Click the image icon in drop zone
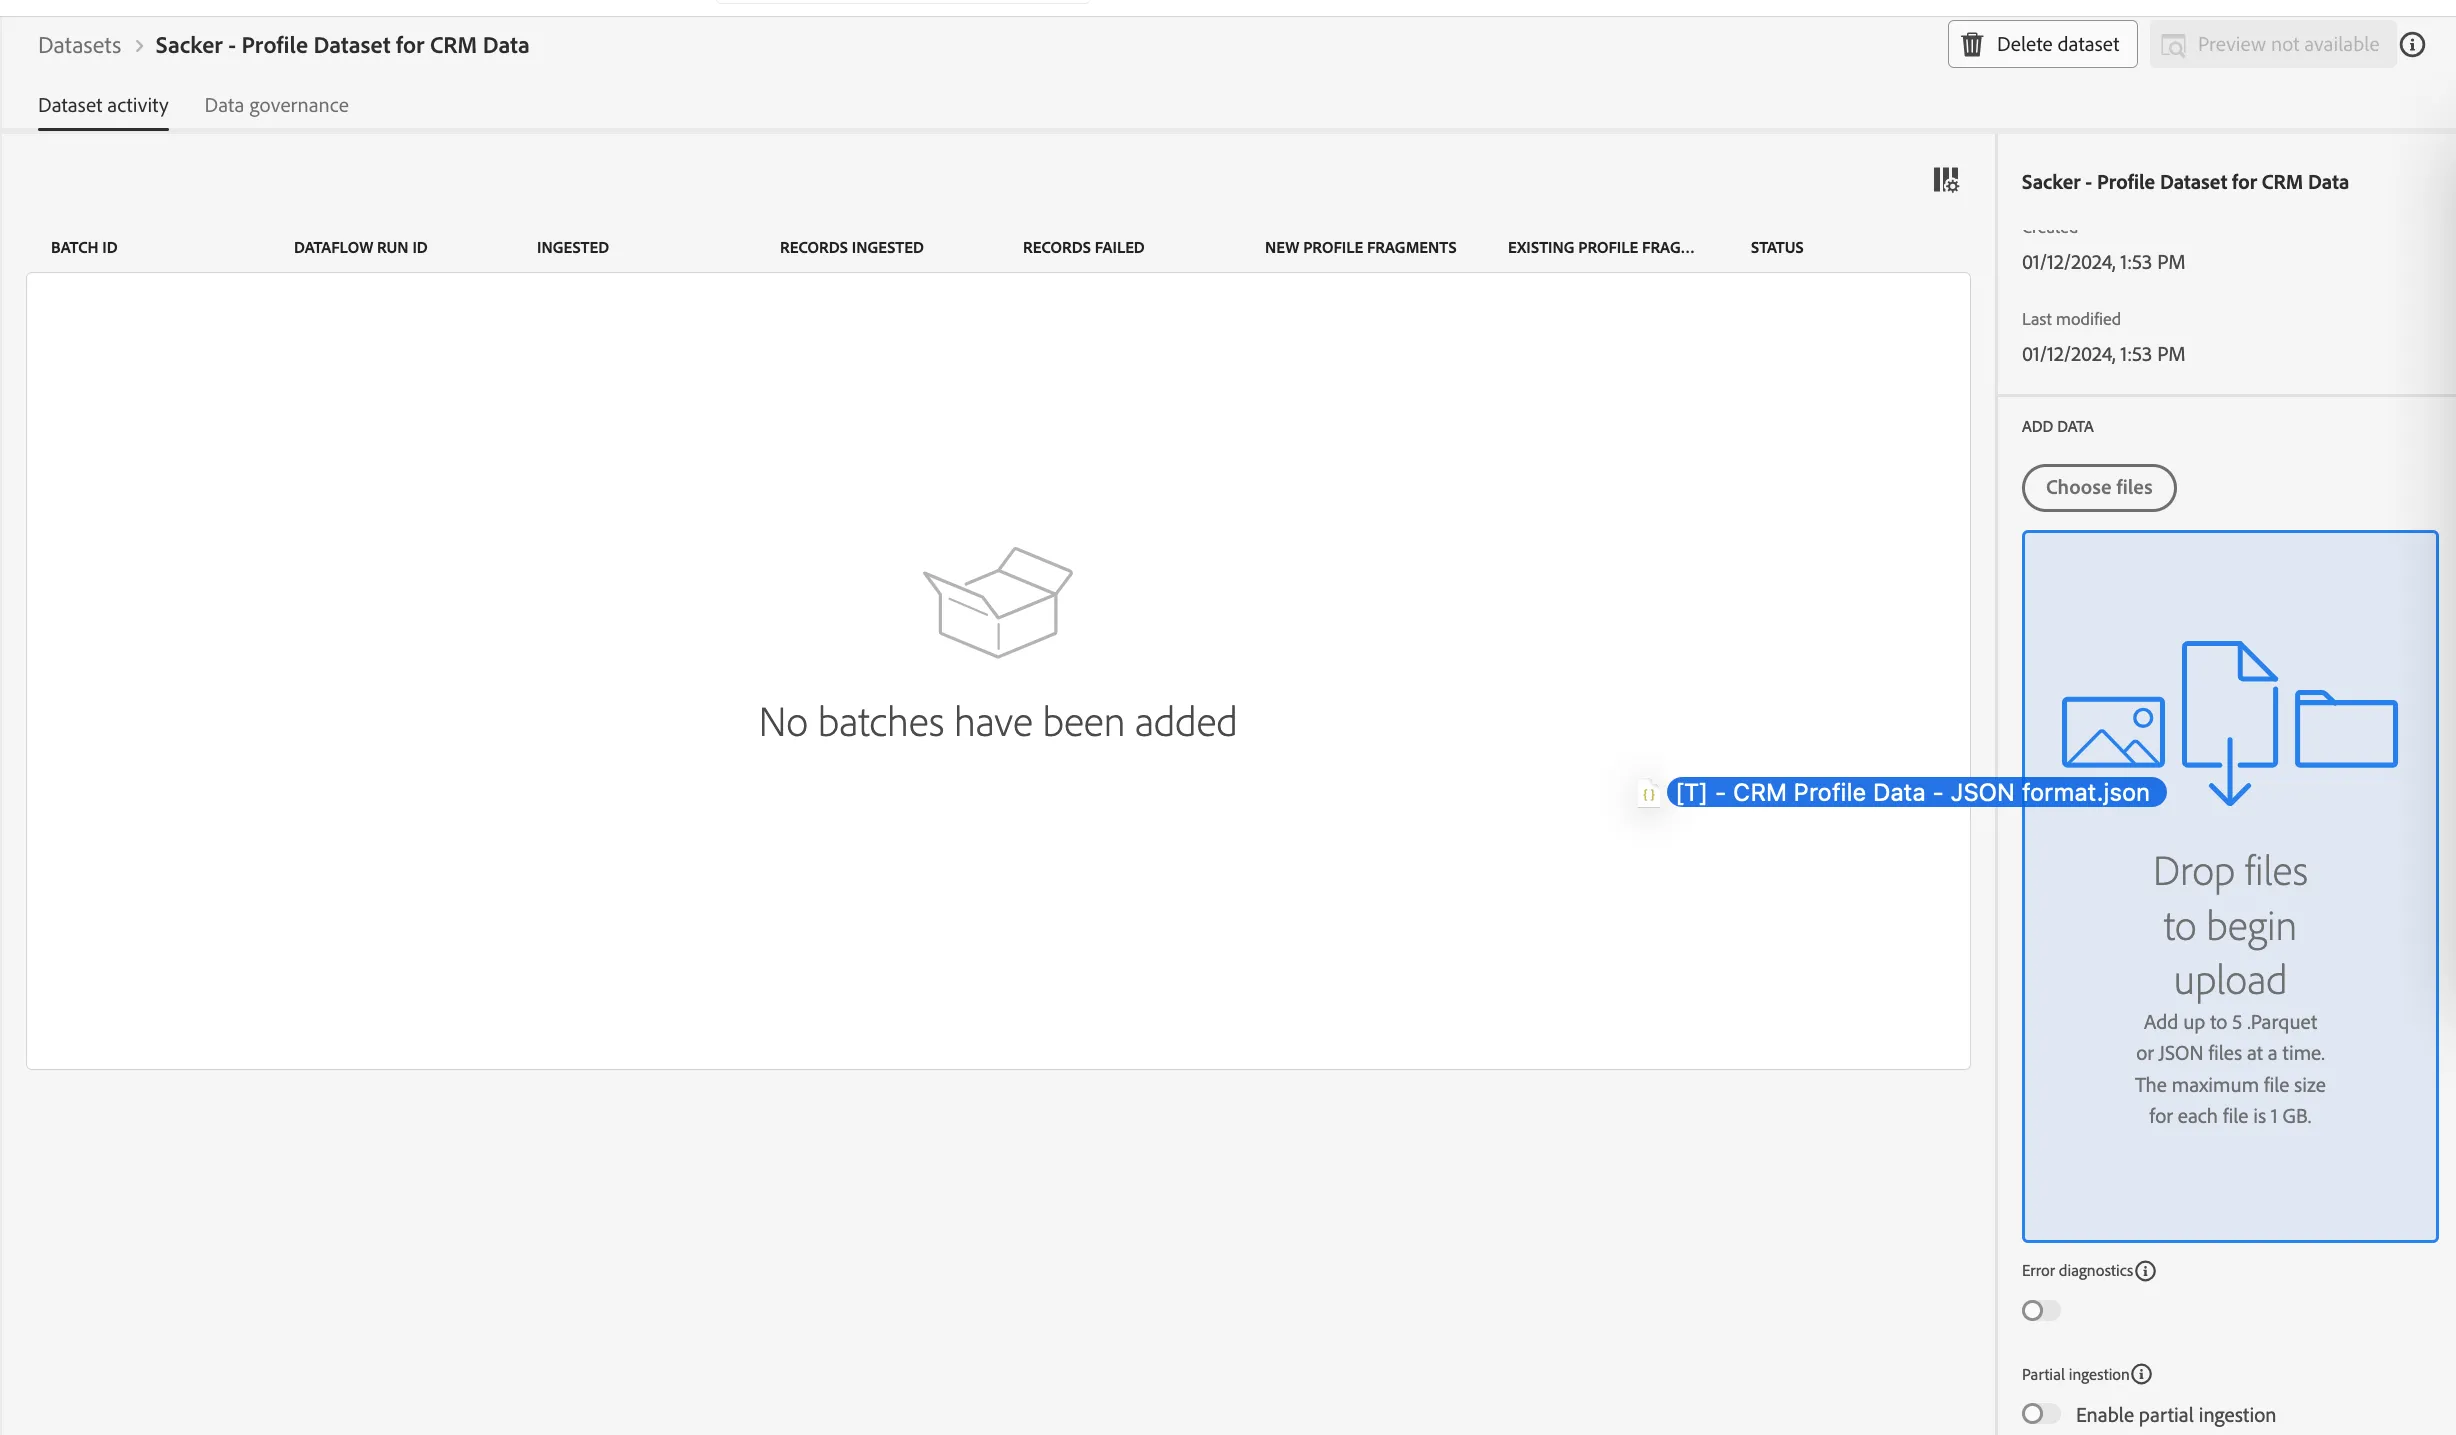 (2113, 732)
